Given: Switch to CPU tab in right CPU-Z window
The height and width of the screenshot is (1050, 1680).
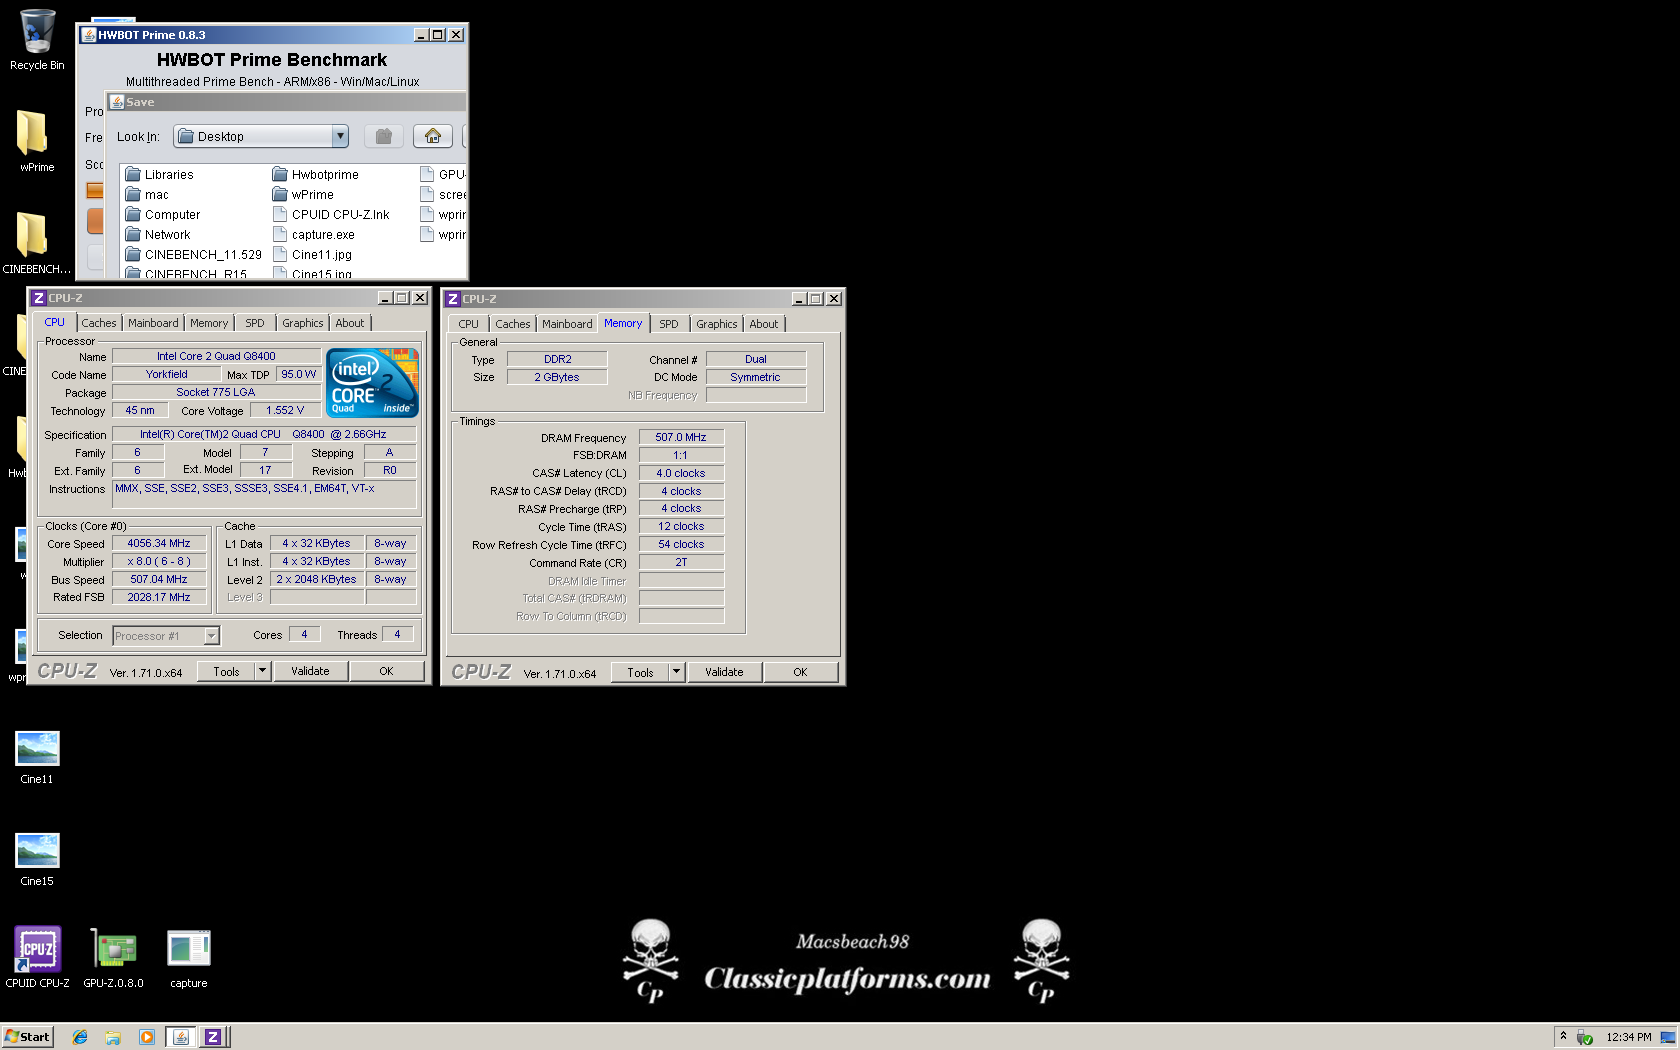Looking at the screenshot, I should (468, 324).
